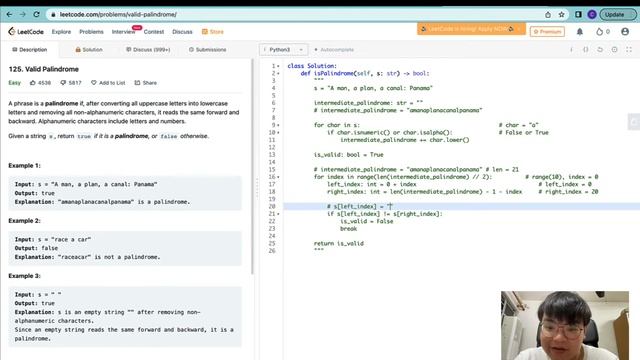Open the Python3 language dropdown

[x=283, y=49]
